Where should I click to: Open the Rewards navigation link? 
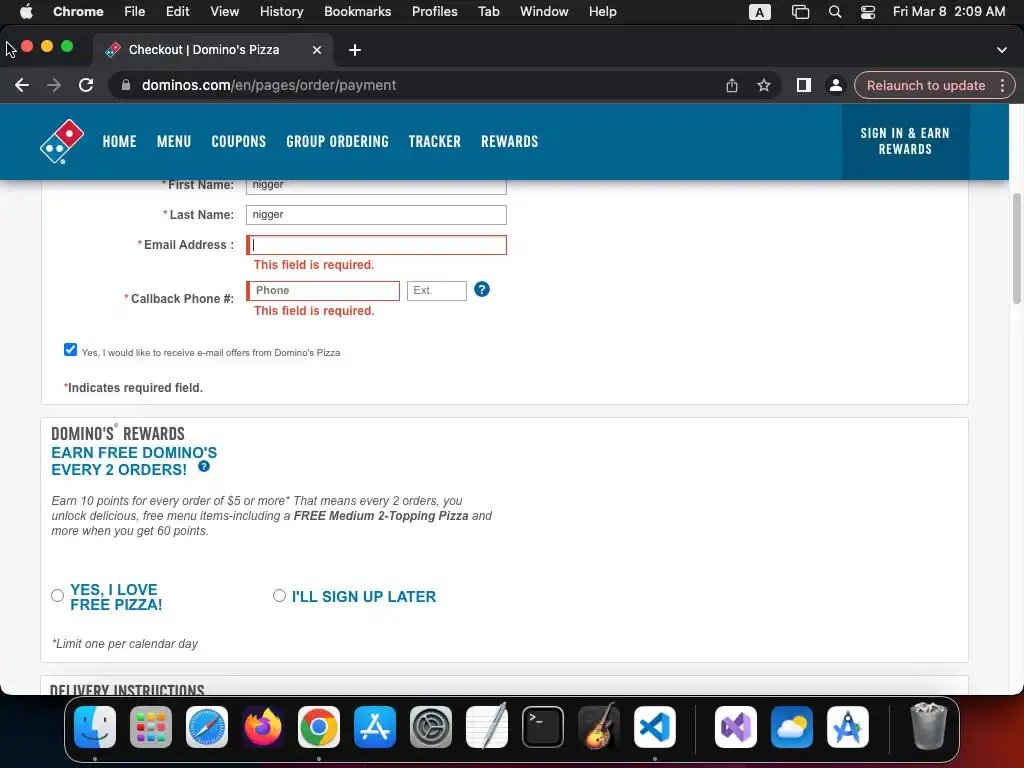(x=509, y=142)
